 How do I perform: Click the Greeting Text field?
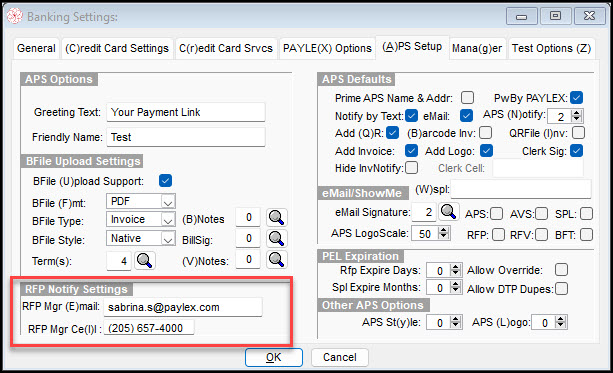coord(186,112)
